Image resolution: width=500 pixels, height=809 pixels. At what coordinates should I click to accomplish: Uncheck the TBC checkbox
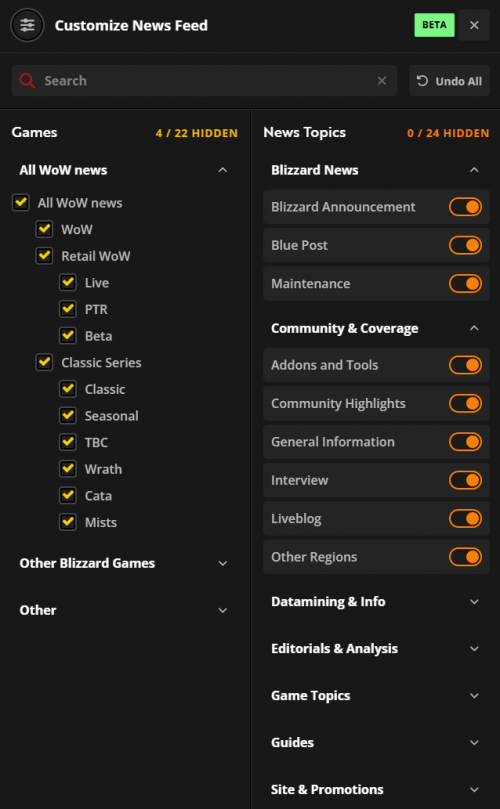point(68,442)
